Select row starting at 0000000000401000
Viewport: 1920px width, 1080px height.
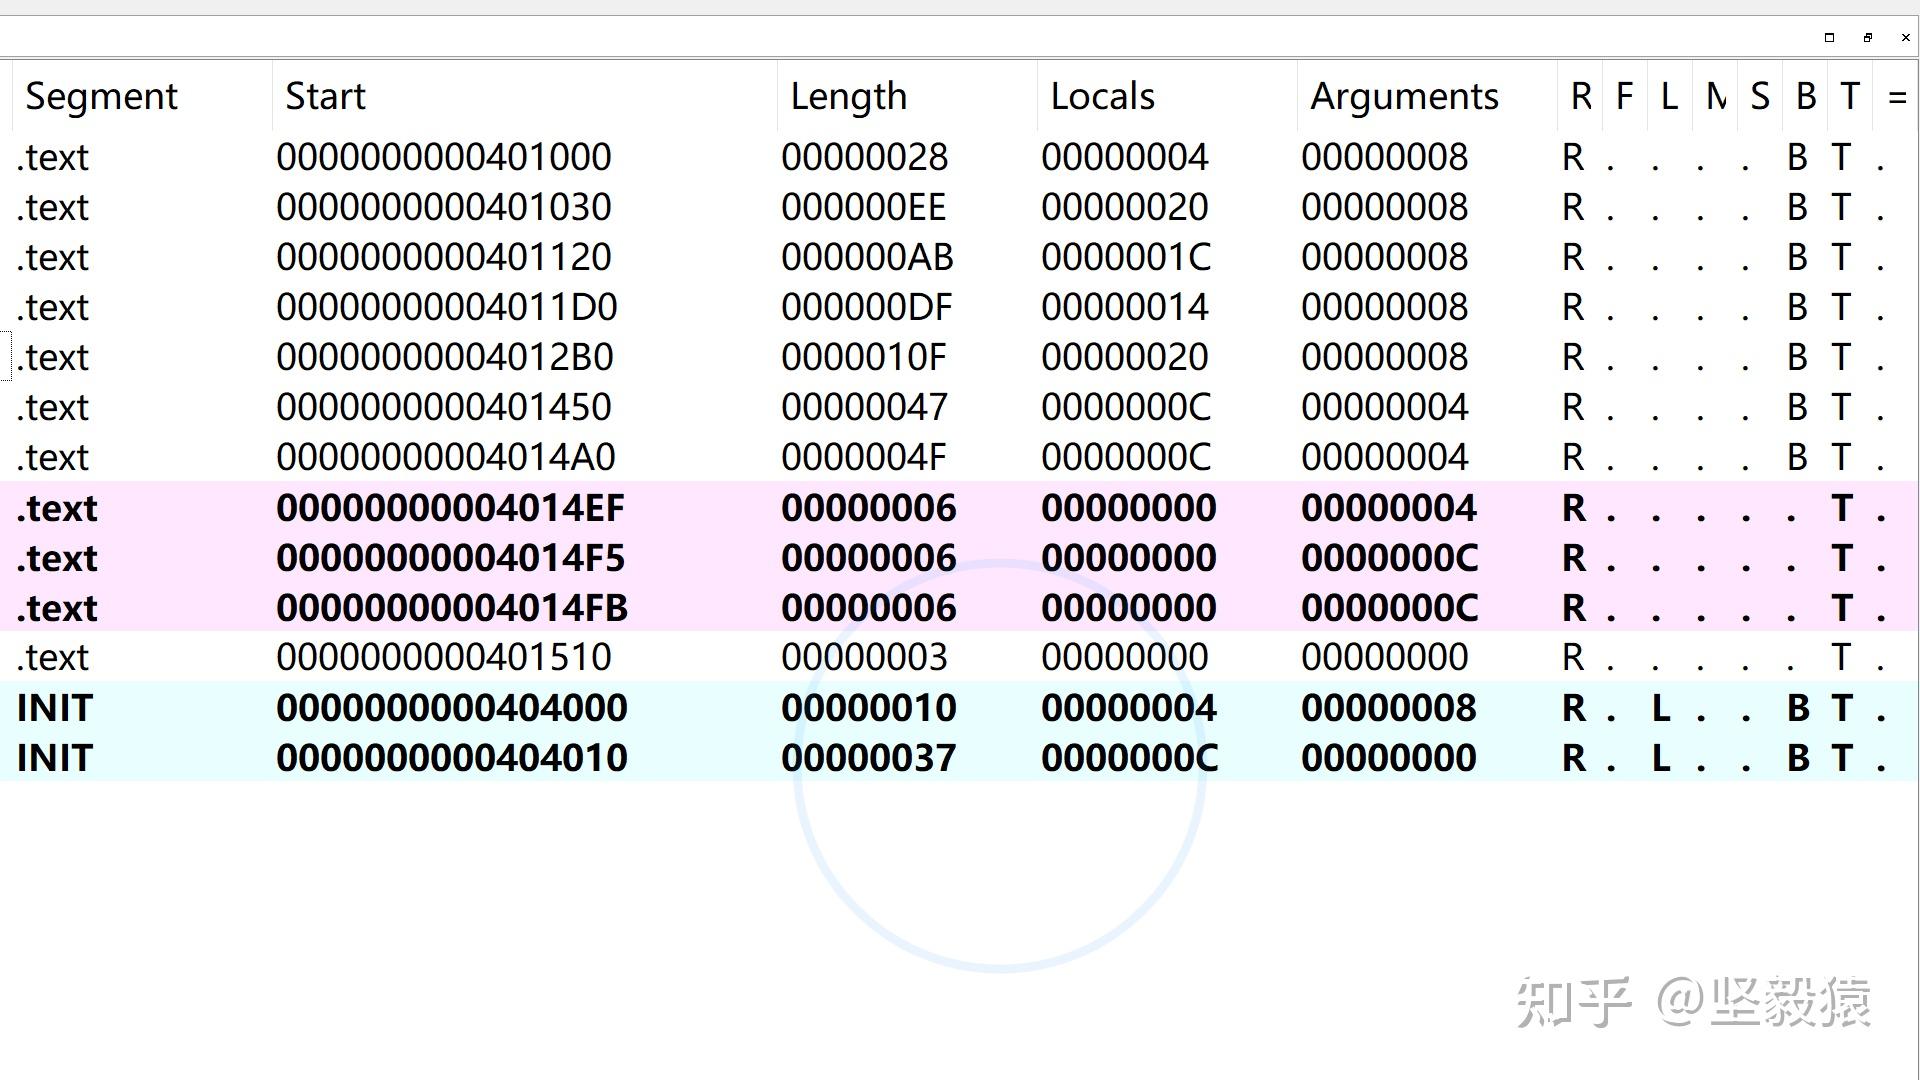(x=444, y=157)
